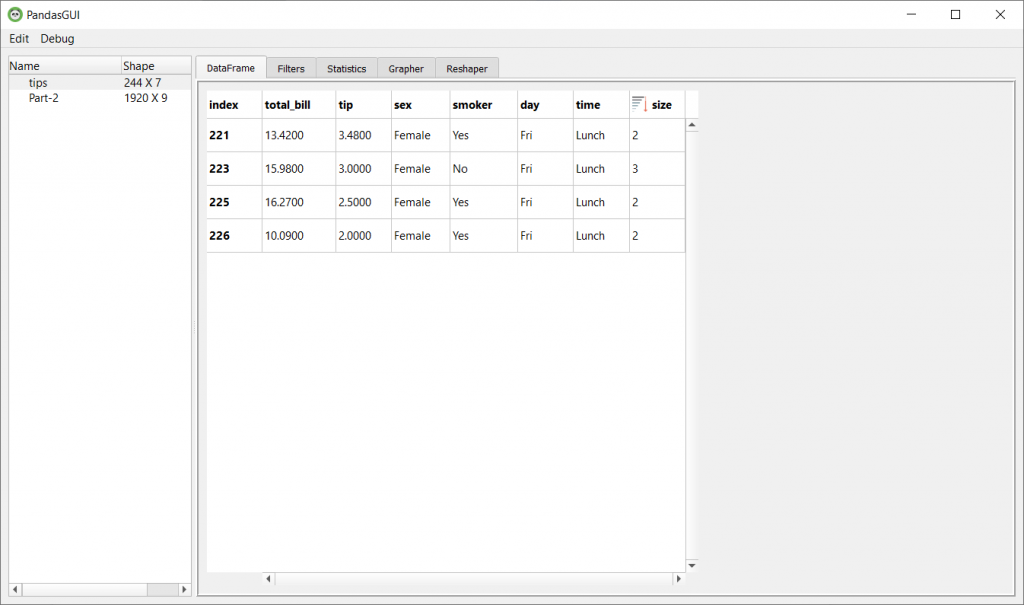Switch to the Statistics tab

[x=346, y=69]
